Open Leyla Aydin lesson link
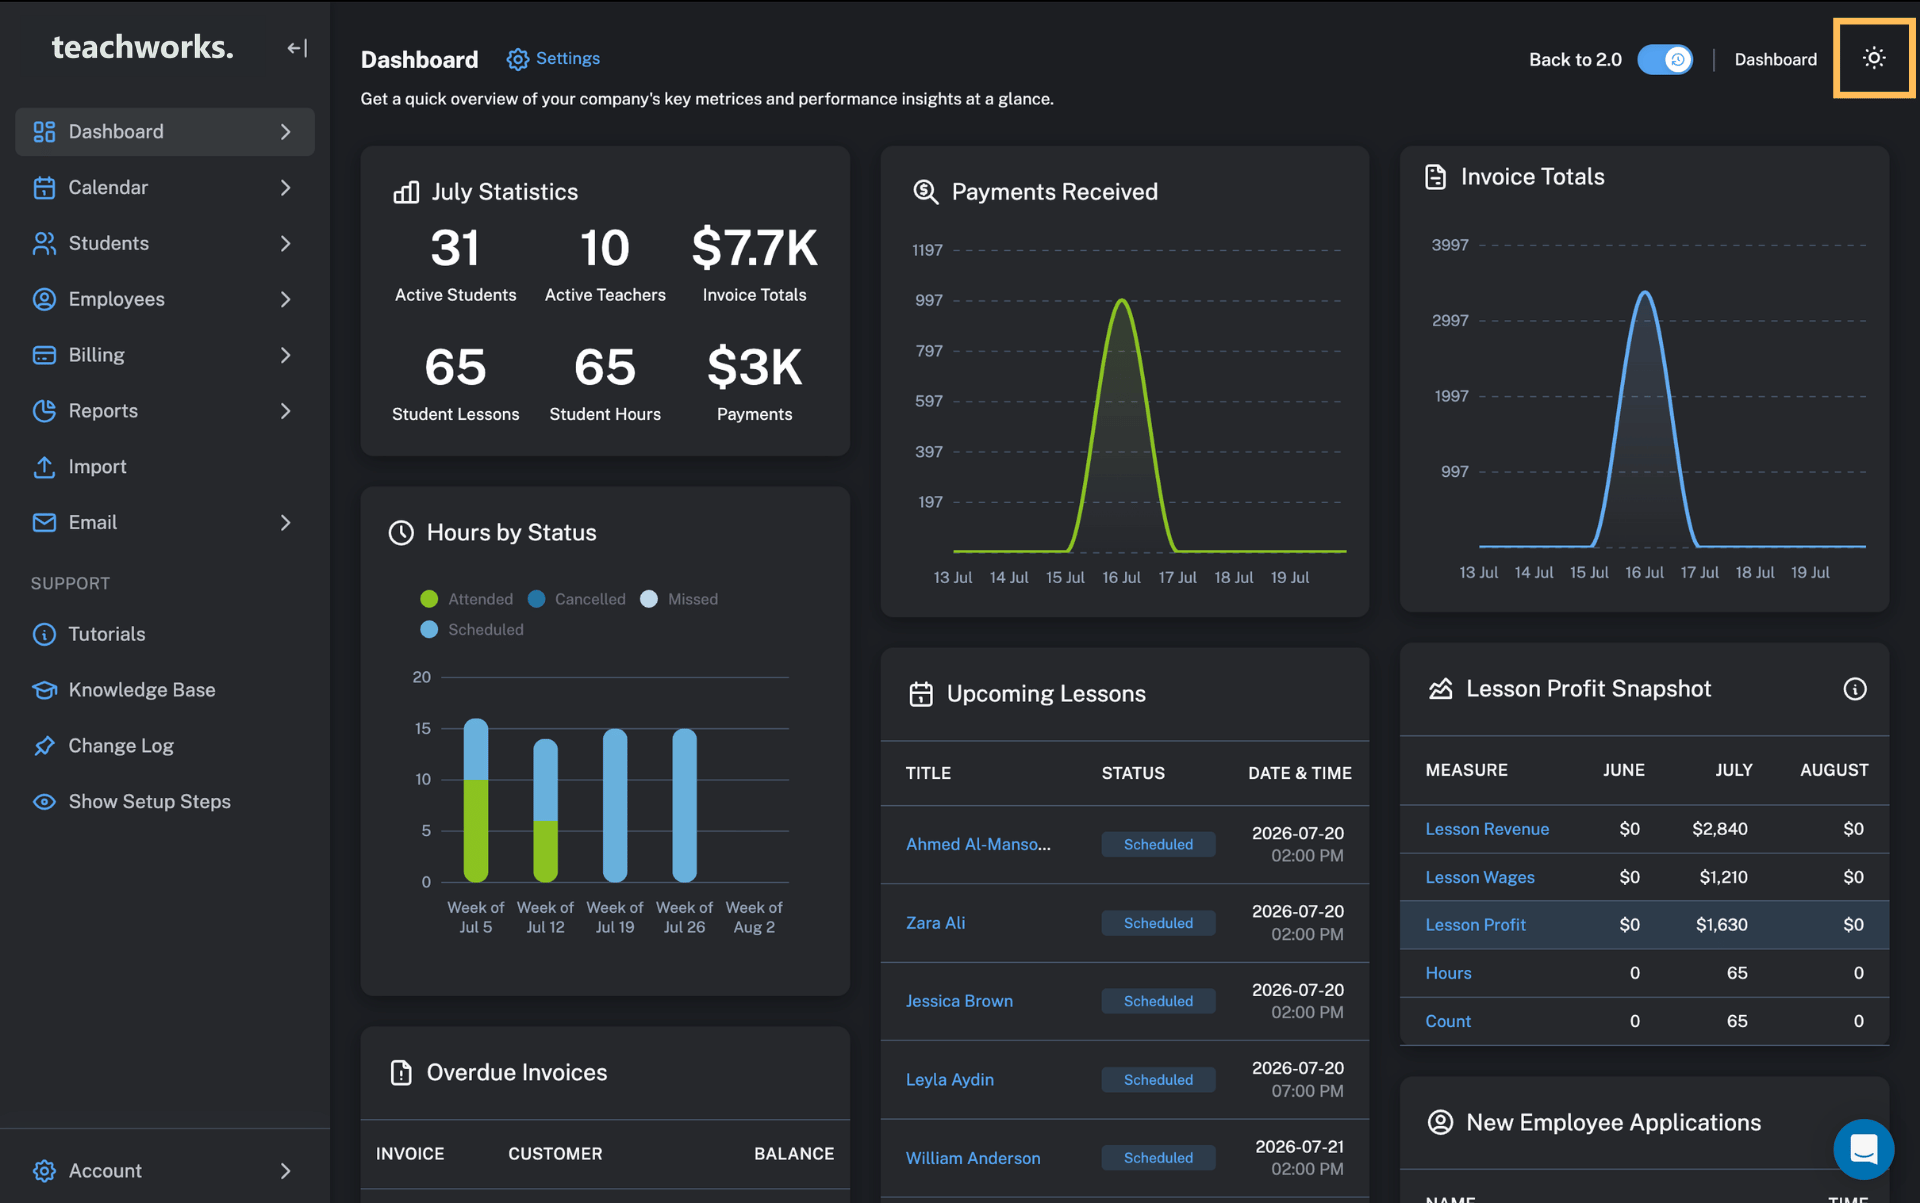1920x1203 pixels. tap(950, 1080)
